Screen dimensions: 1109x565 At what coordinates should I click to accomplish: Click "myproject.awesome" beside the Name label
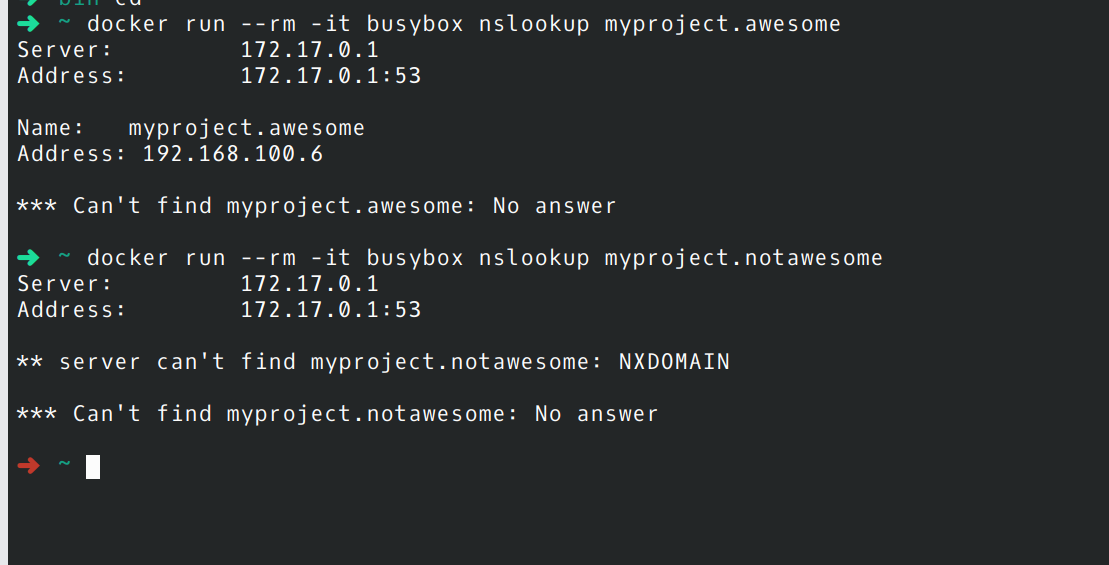(247, 128)
